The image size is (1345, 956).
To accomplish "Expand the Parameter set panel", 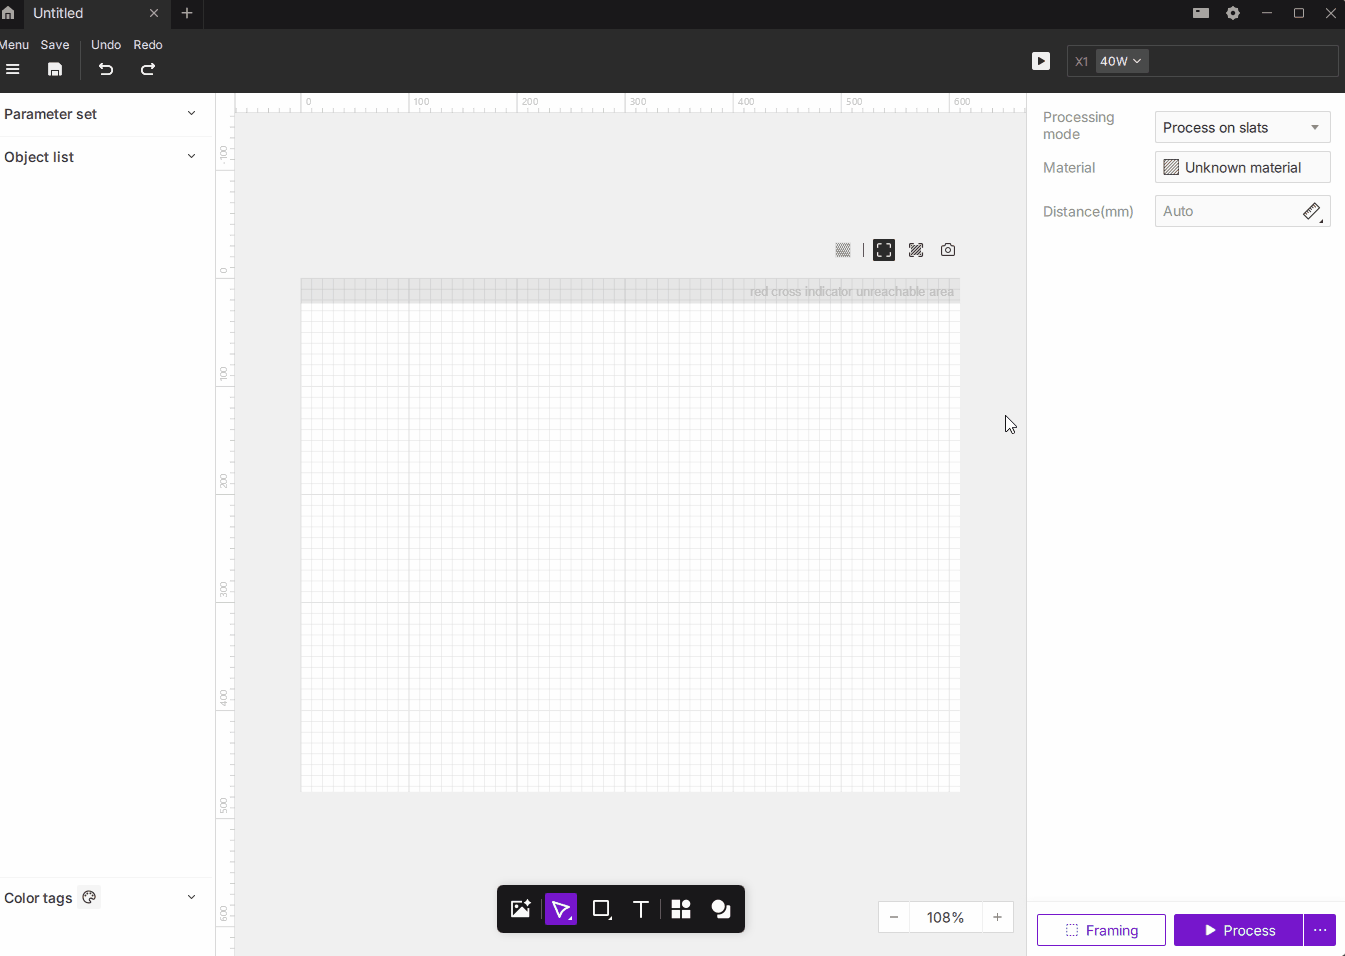I will click(x=191, y=114).
